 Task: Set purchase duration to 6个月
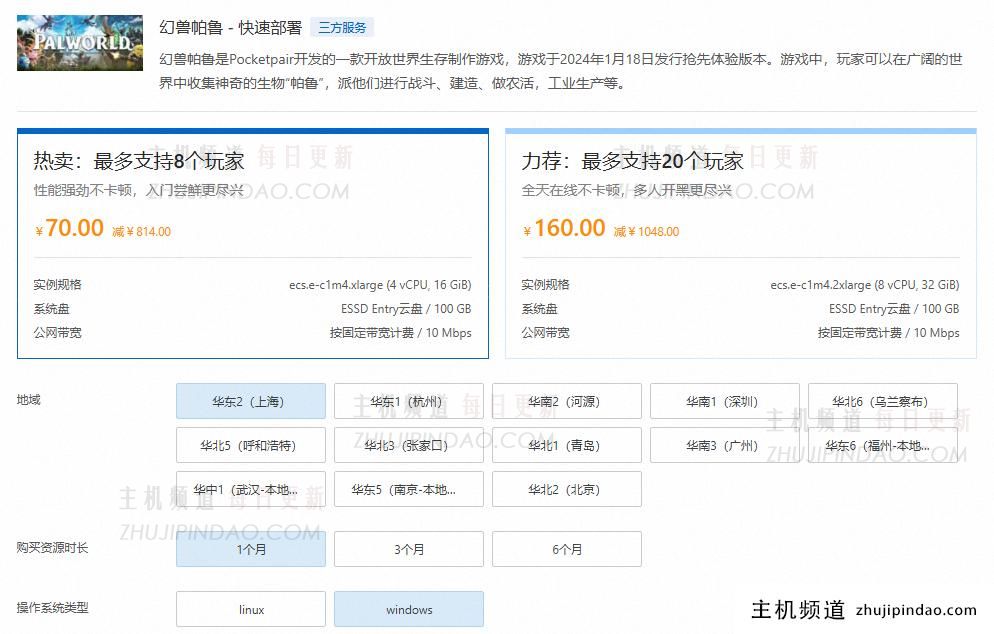coord(567,549)
